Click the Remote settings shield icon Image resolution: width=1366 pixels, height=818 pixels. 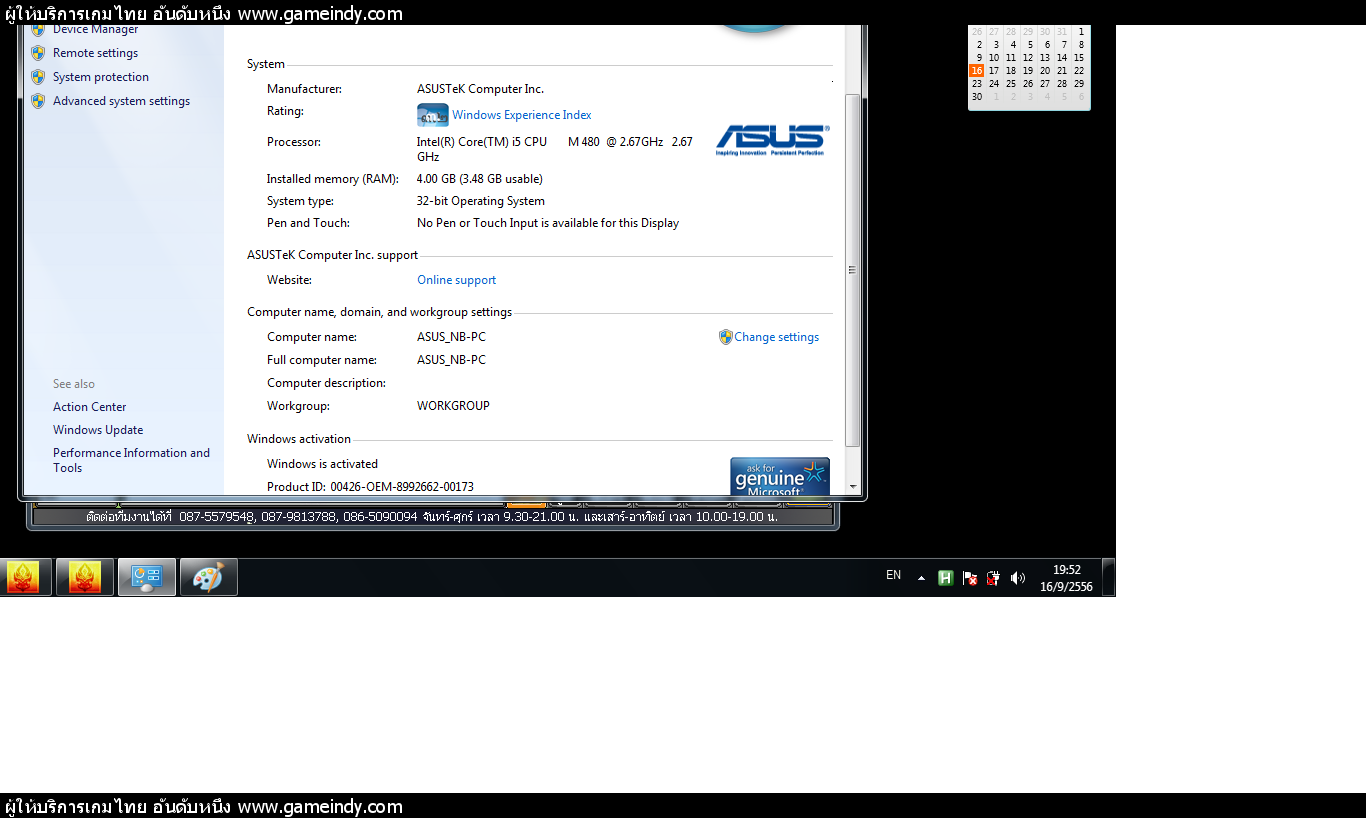click(x=38, y=53)
